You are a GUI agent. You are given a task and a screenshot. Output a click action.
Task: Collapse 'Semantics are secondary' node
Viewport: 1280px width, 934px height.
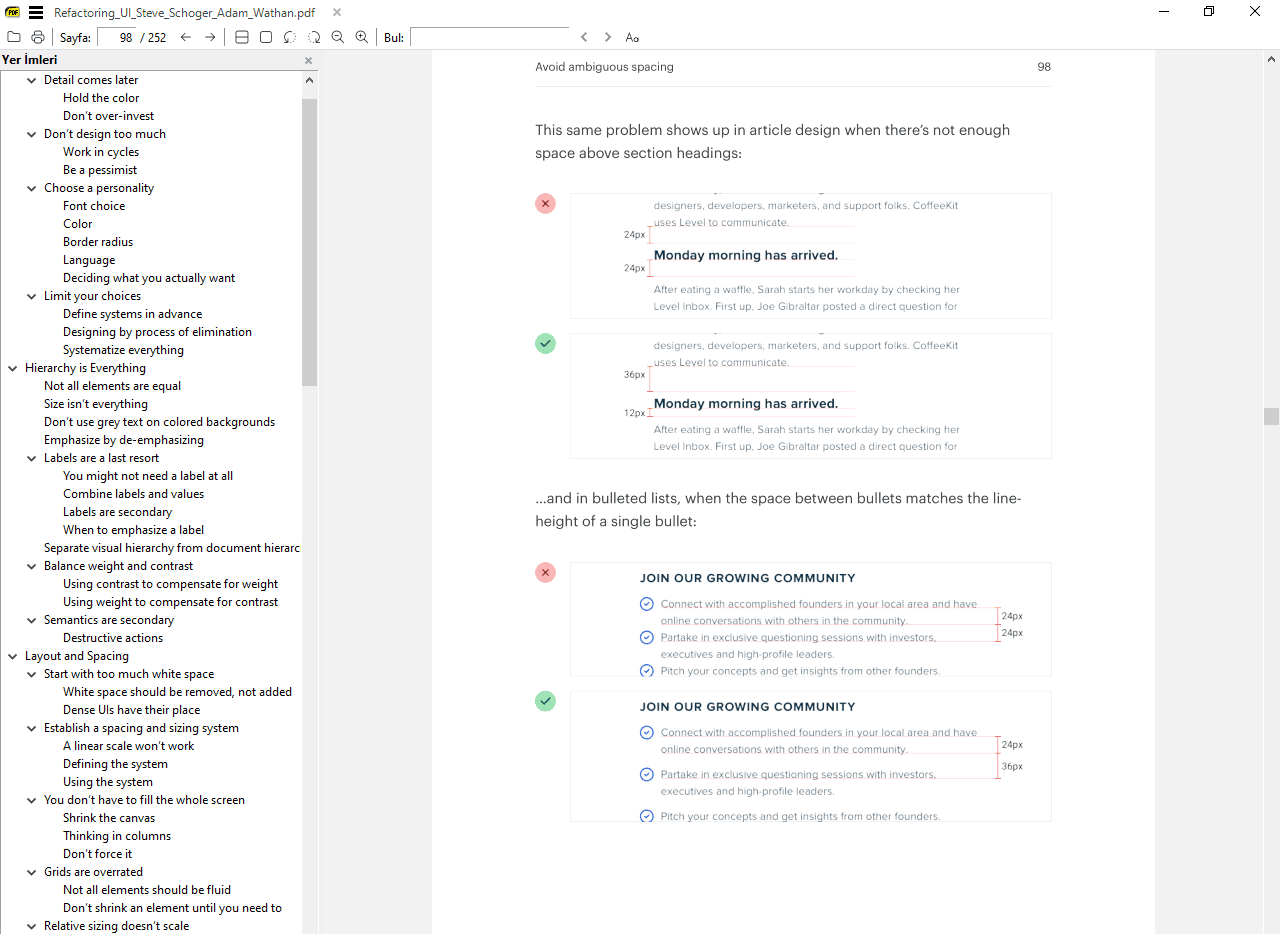point(32,620)
